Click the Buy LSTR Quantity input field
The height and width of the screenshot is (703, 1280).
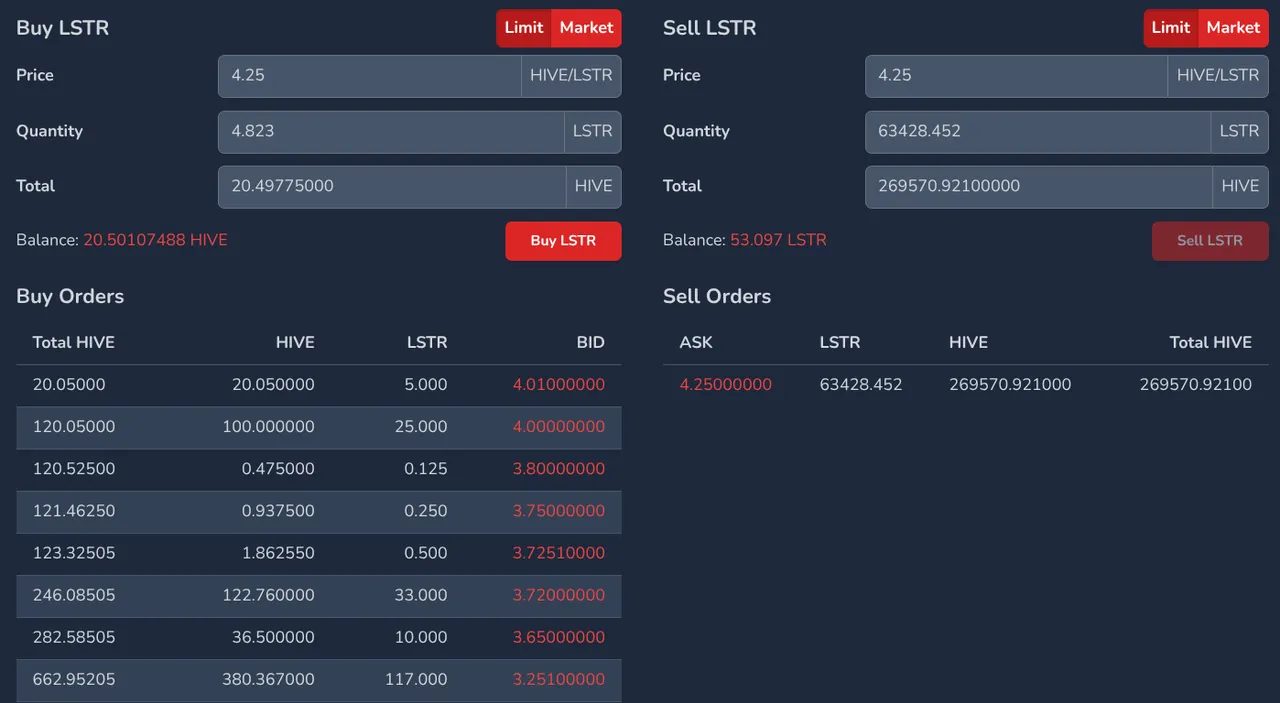(x=391, y=132)
